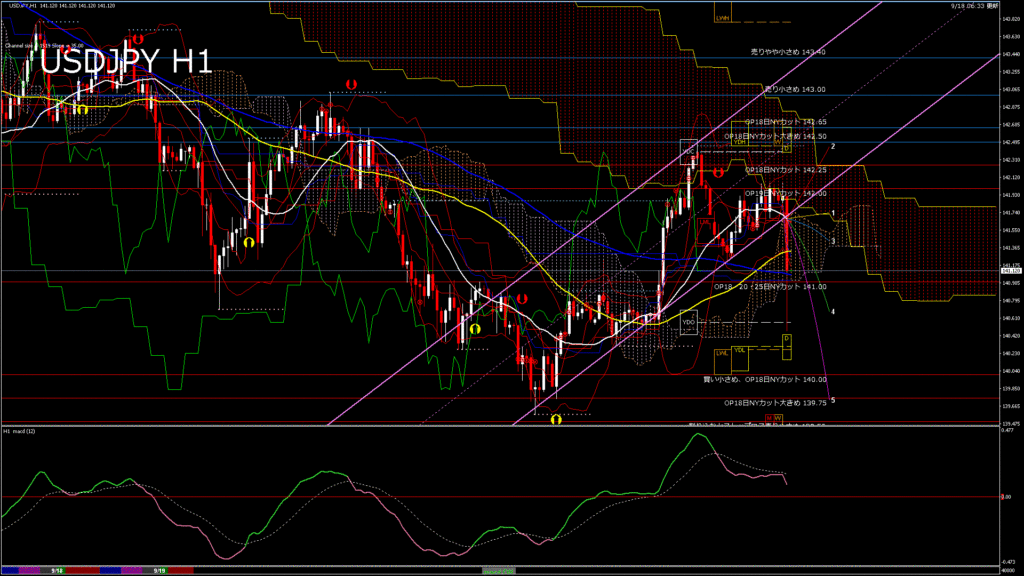Click the current price tag 141.120 on axis
This screenshot has height=576, width=1024.
(1010, 270)
